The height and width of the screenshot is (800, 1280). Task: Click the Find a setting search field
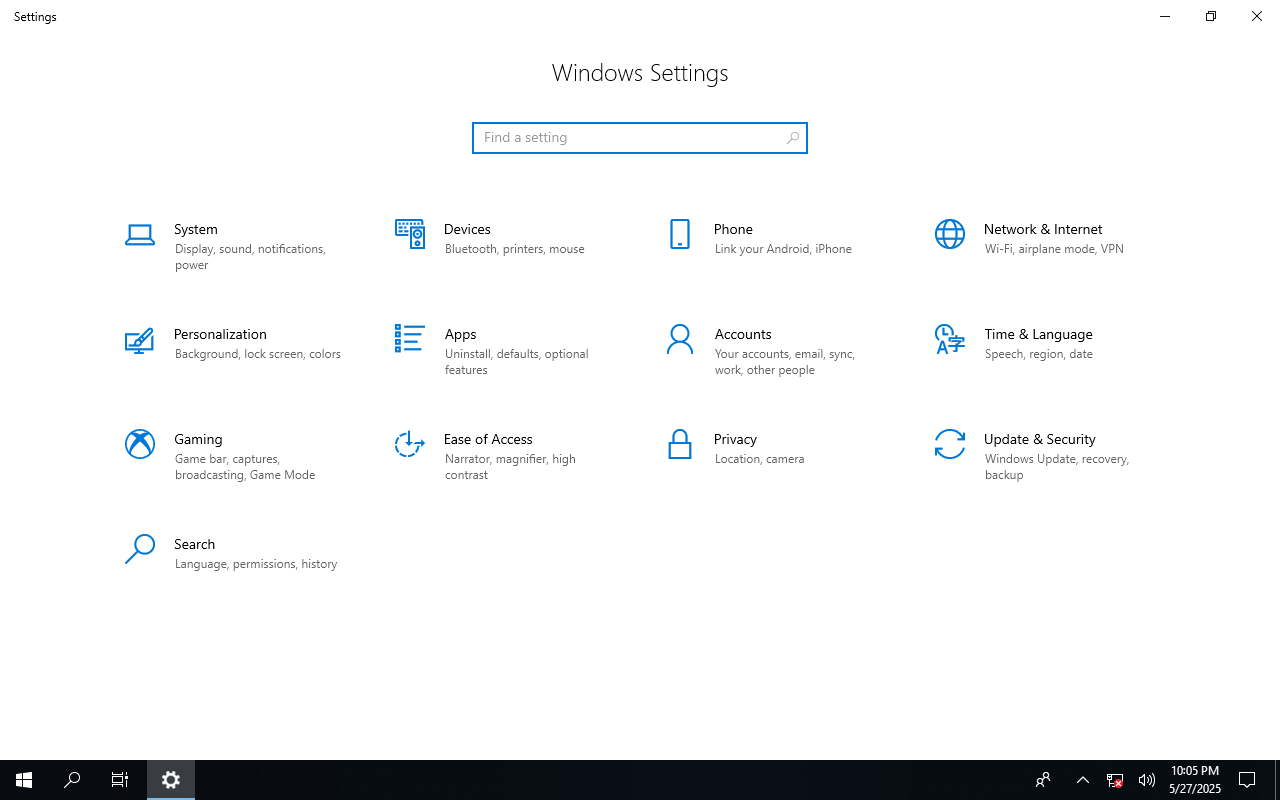click(640, 138)
